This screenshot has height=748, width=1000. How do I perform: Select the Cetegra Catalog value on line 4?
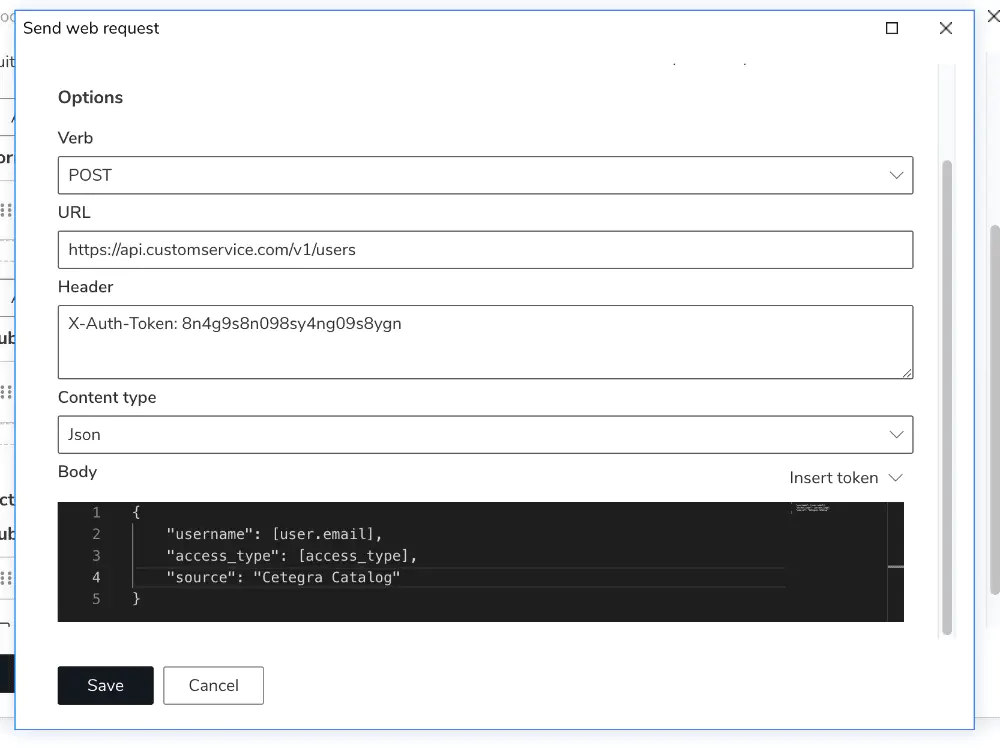[x=327, y=577]
